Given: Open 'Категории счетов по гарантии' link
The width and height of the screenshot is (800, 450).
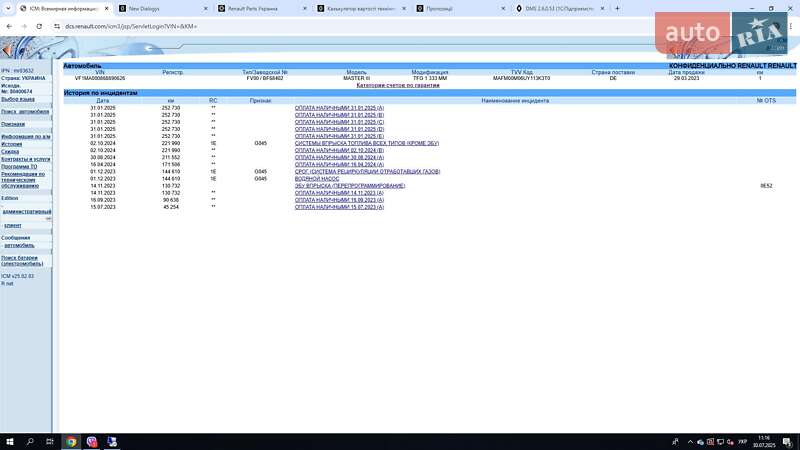Looking at the screenshot, I should (398, 85).
